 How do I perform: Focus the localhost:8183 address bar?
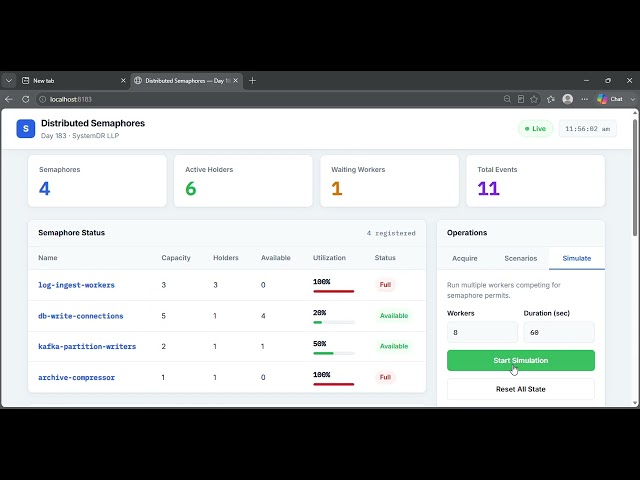pyautogui.click(x=269, y=99)
